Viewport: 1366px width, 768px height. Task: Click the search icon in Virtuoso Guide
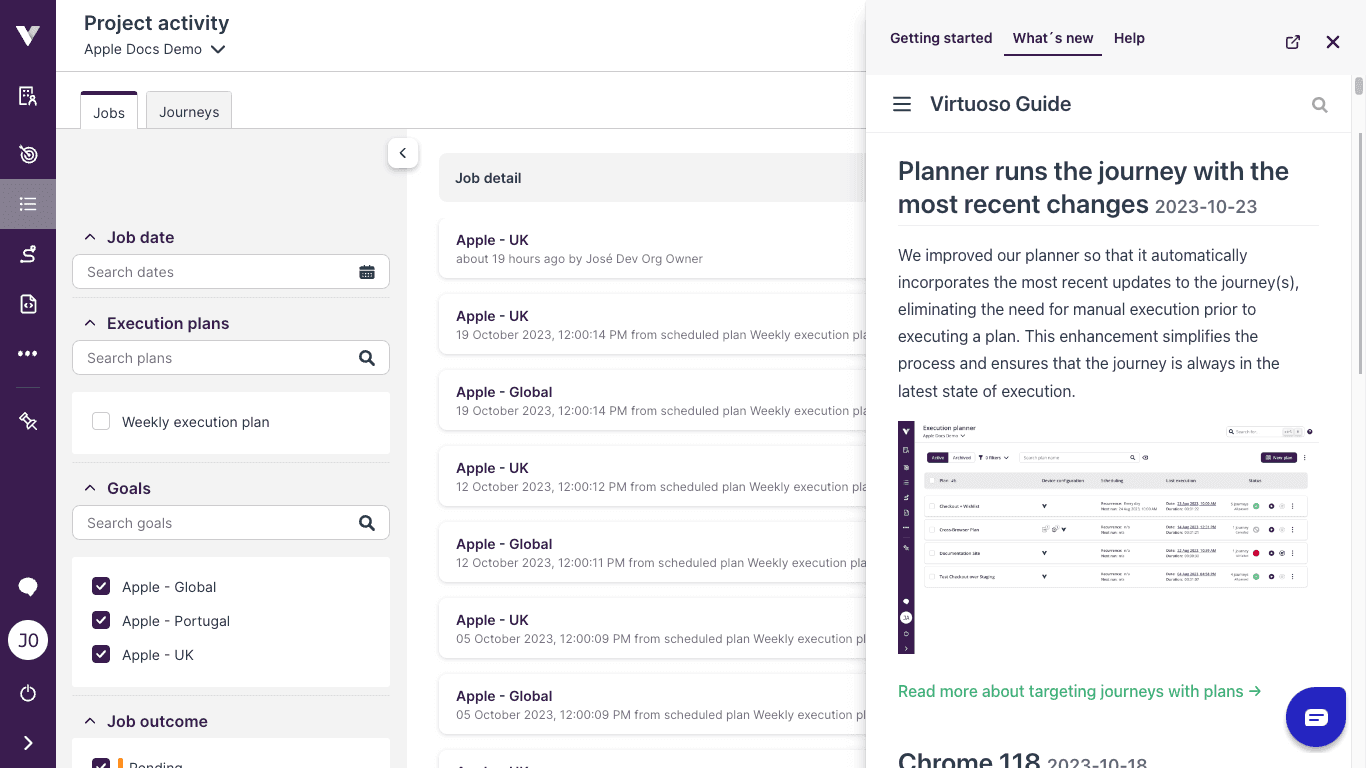[1320, 105]
